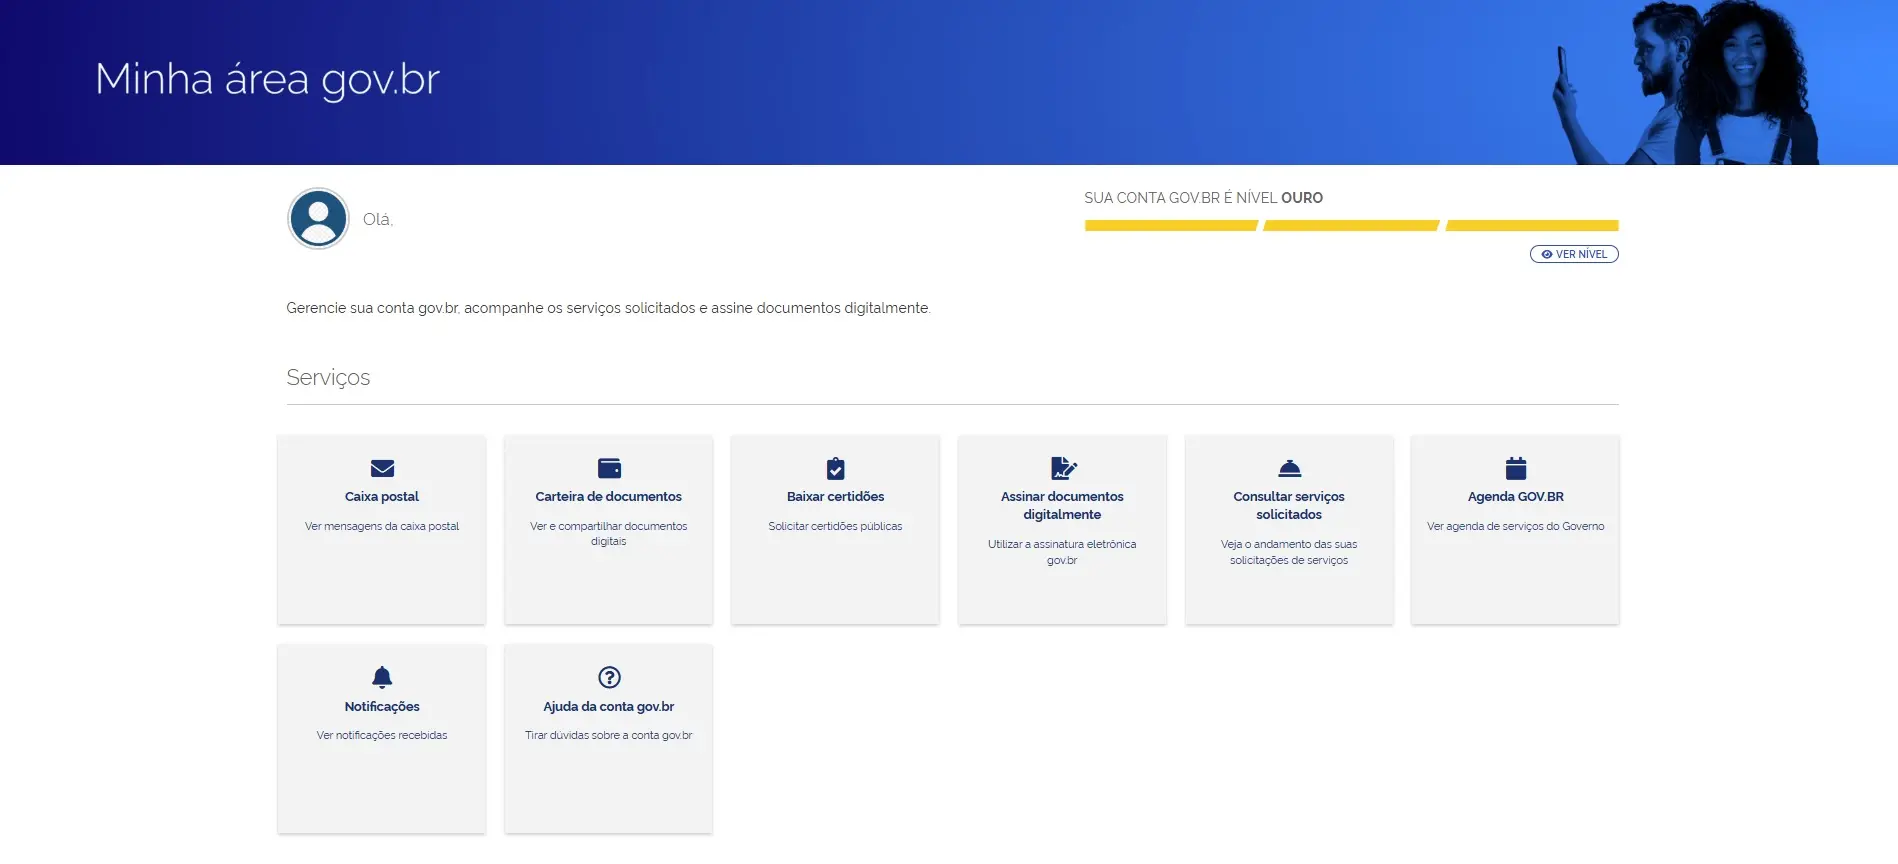The image size is (1898, 864).
Task: Open Carteira de documentos title
Action: click(x=608, y=497)
